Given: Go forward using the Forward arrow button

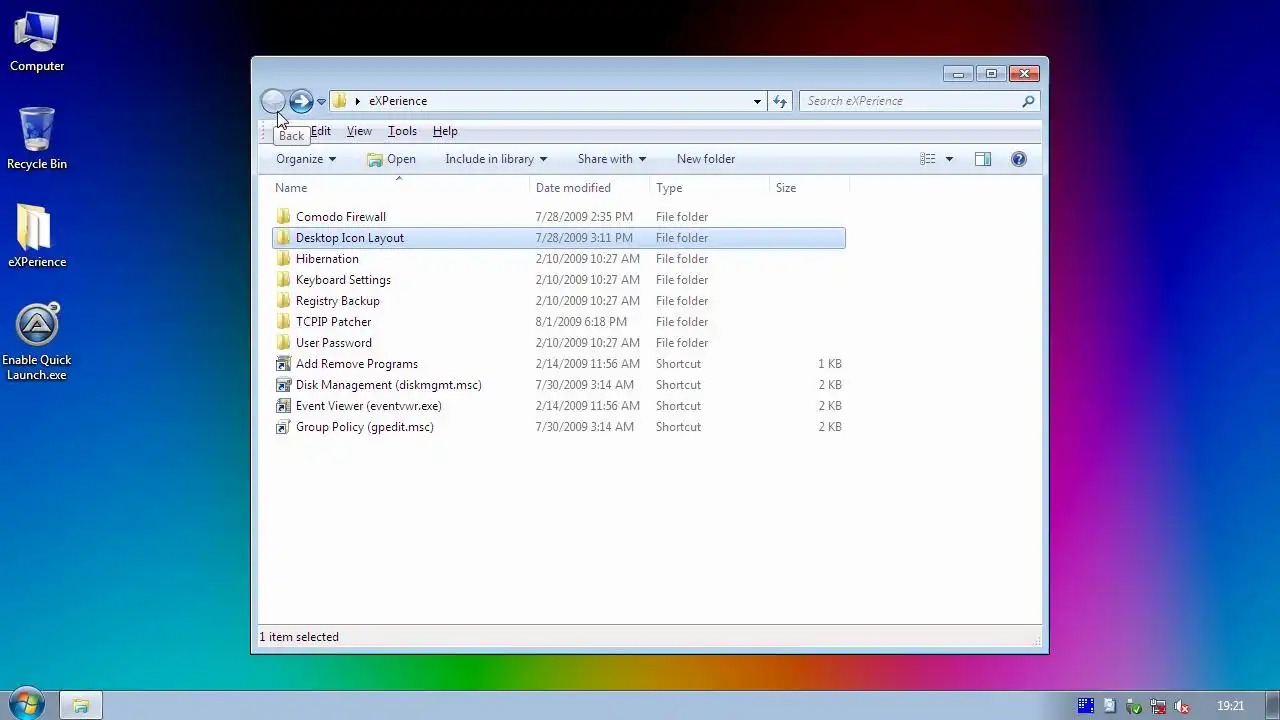Looking at the screenshot, I should 301,101.
